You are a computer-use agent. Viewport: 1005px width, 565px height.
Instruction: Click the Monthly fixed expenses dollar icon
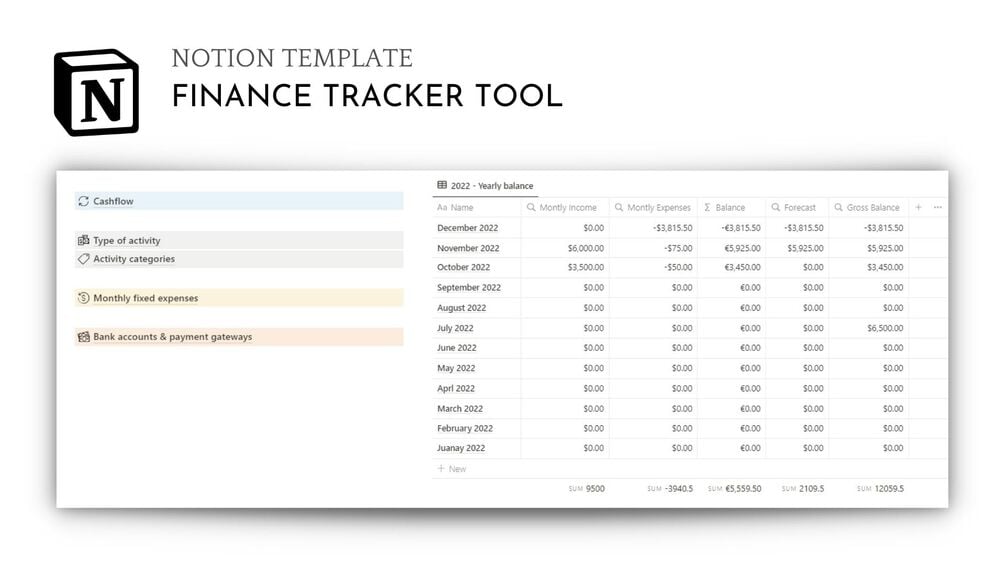(x=83, y=298)
